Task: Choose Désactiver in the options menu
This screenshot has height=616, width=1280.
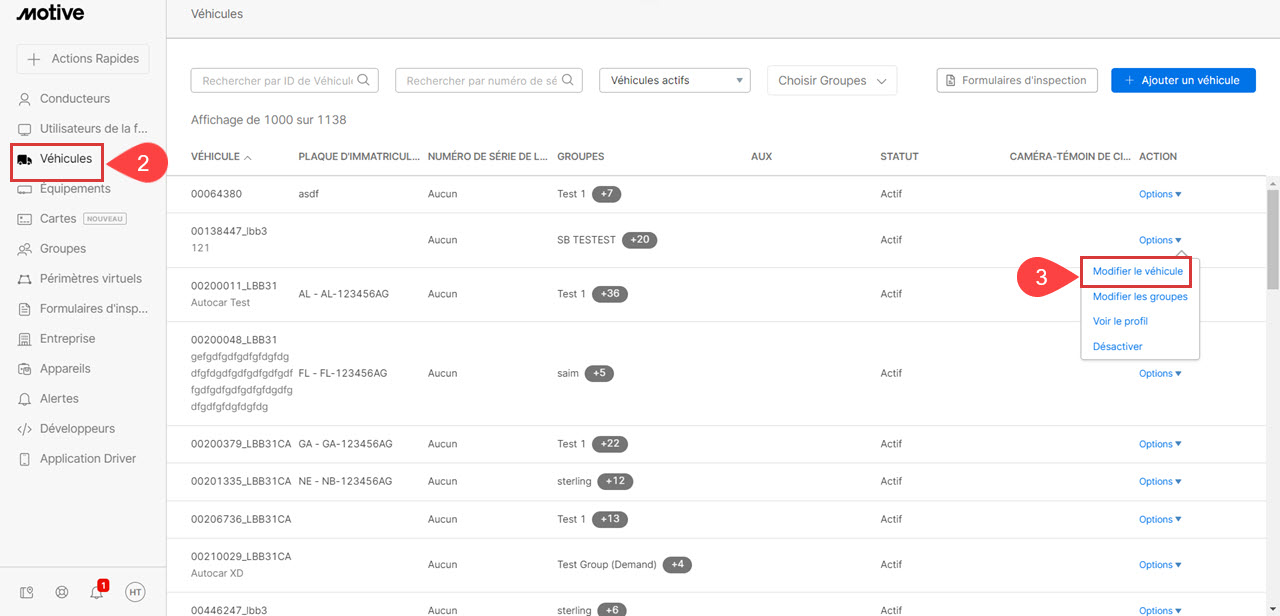Action: [x=1117, y=346]
